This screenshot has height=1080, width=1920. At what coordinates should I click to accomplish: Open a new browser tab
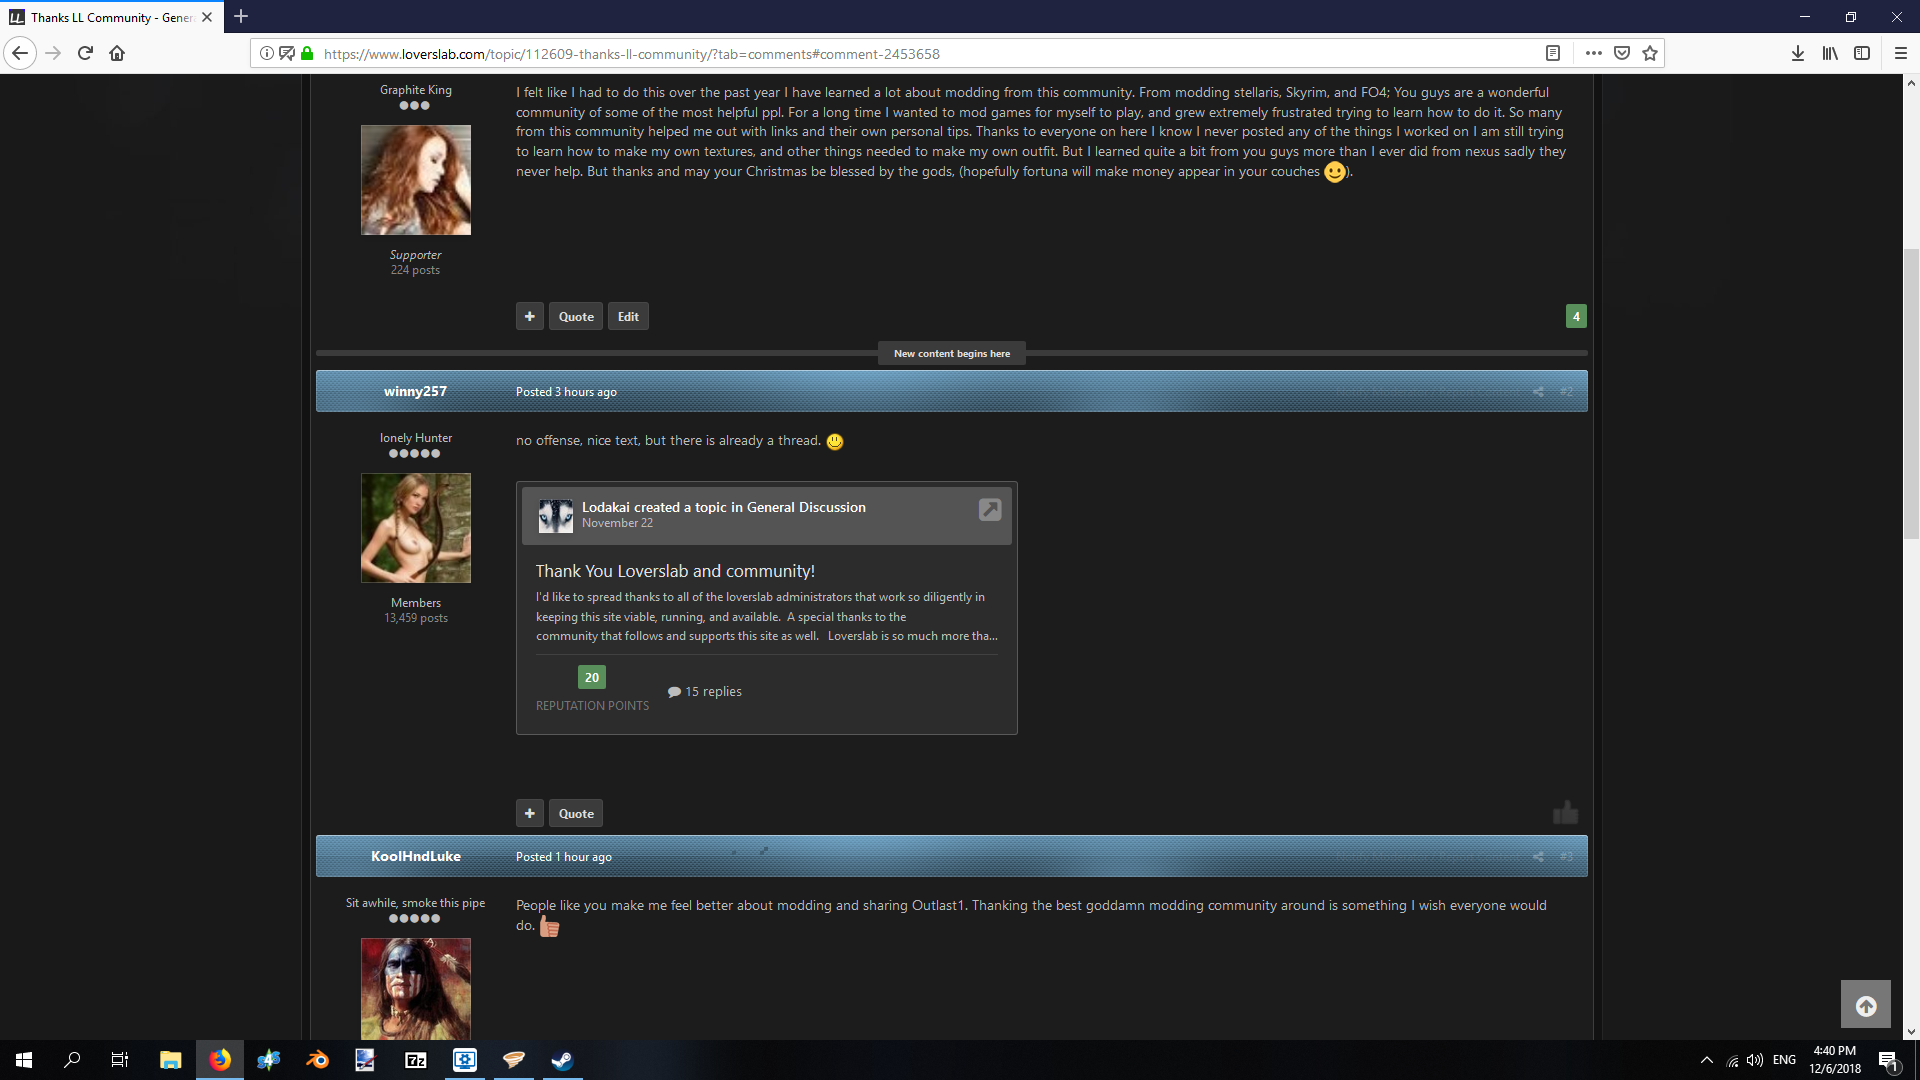click(x=241, y=17)
